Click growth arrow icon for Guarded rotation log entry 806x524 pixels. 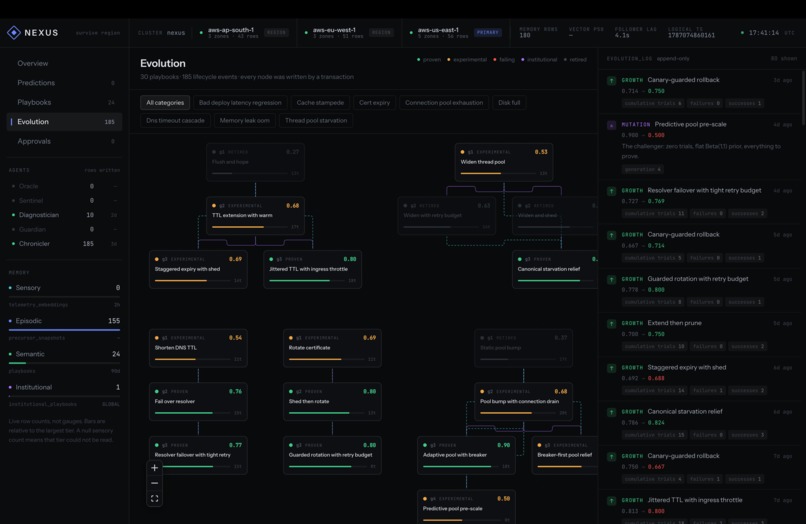pos(612,280)
